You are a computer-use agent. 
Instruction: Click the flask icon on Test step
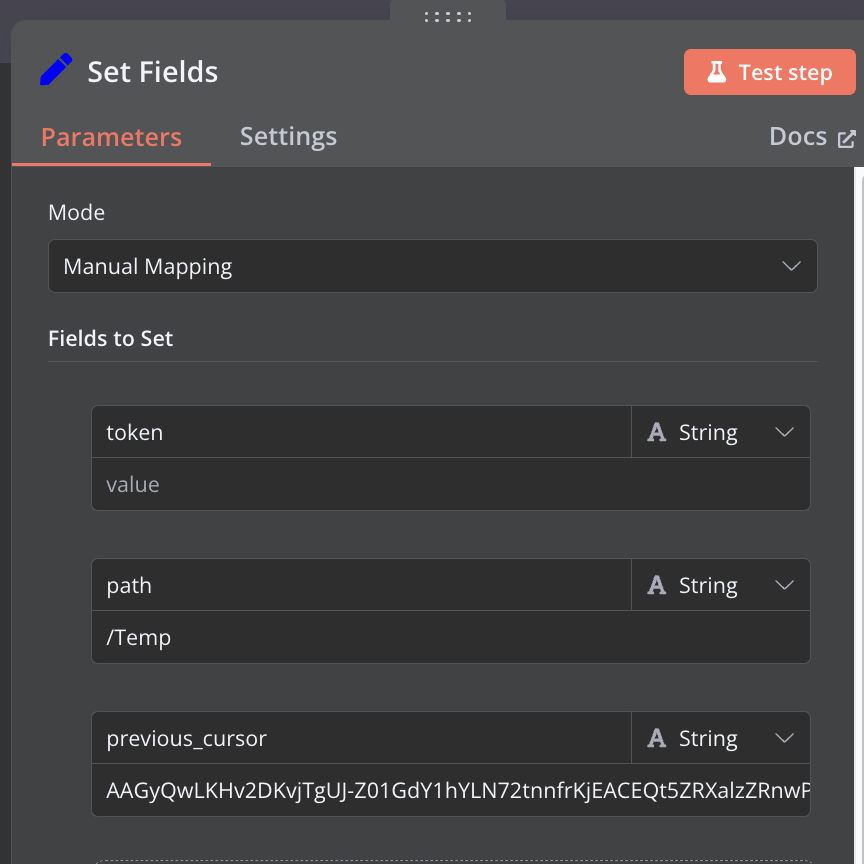pyautogui.click(x=716, y=72)
